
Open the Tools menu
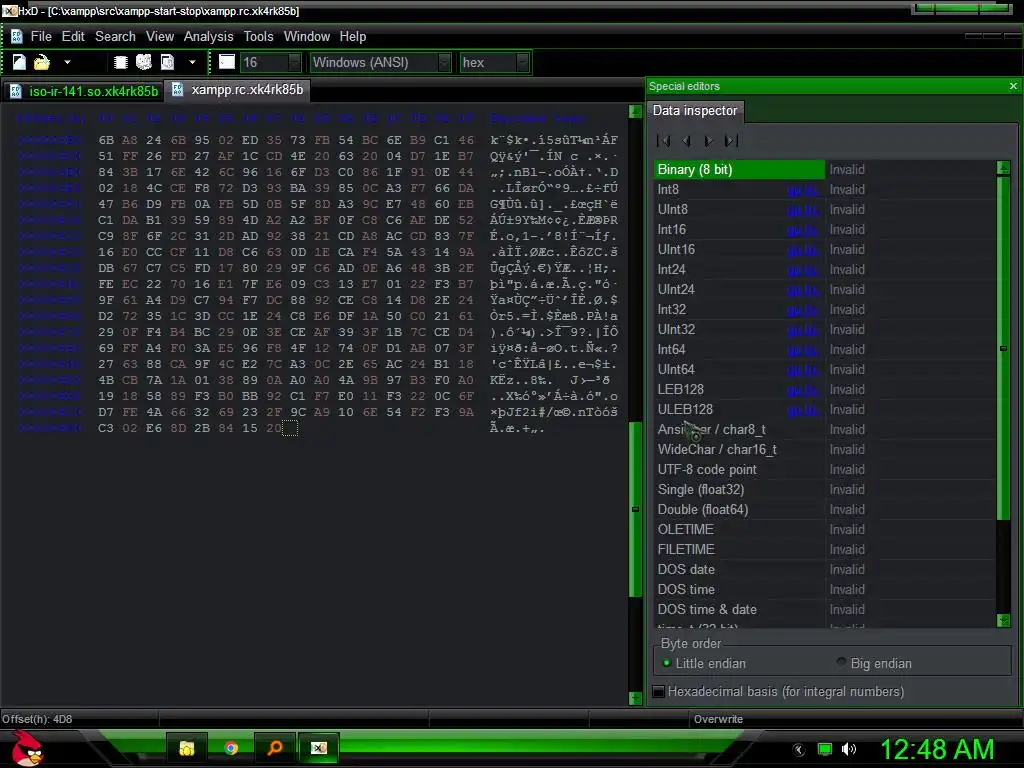[x=259, y=37]
